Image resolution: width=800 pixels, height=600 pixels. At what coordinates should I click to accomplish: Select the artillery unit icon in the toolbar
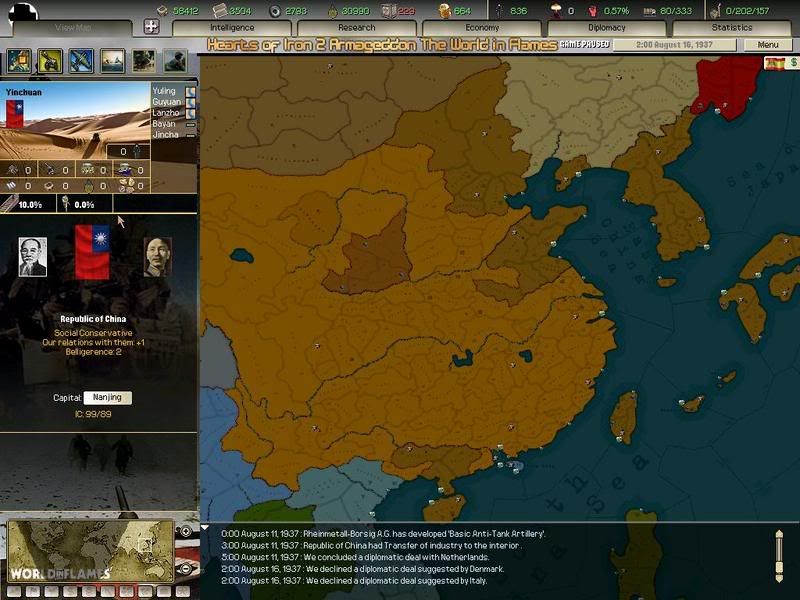click(49, 61)
